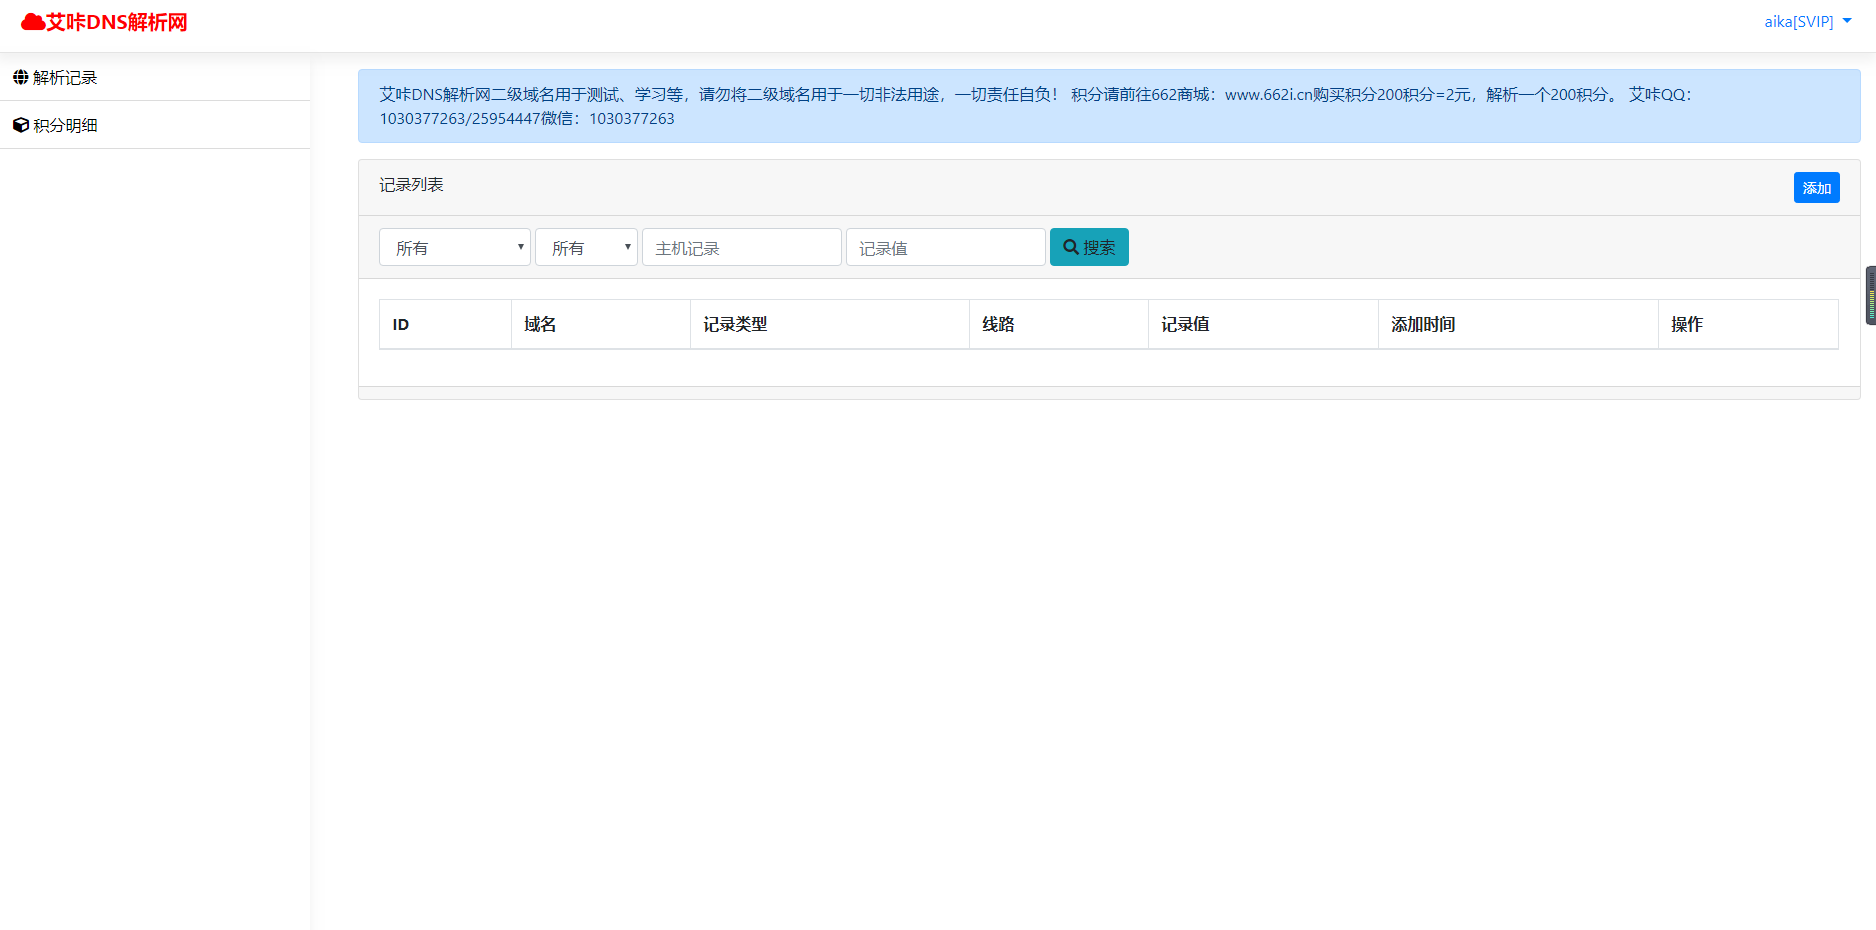Open the first 所有 record-type dropdown

click(454, 247)
